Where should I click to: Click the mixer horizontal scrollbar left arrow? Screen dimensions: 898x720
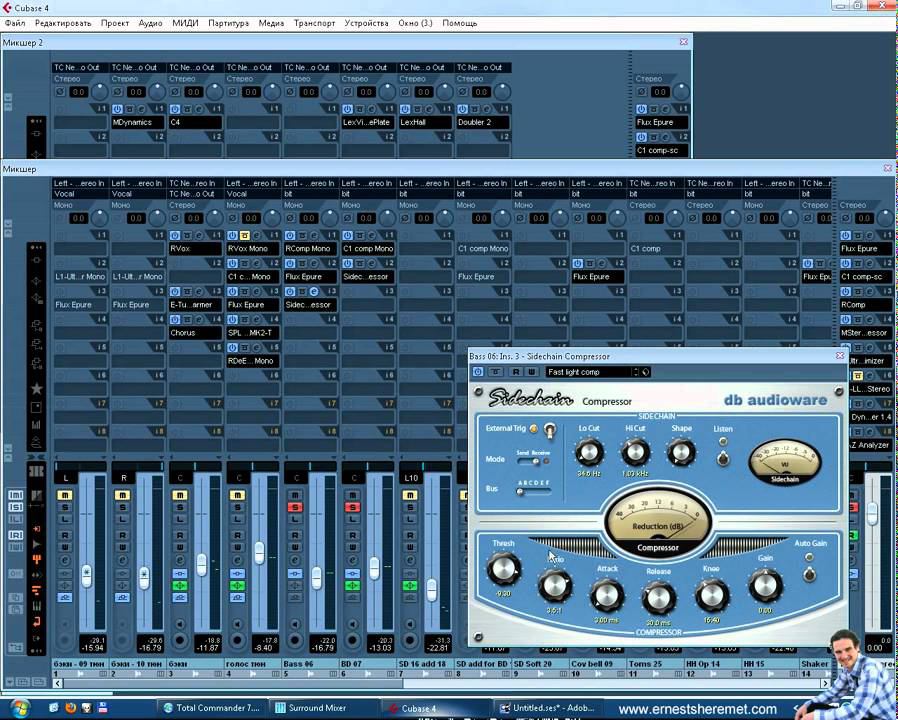point(58,683)
